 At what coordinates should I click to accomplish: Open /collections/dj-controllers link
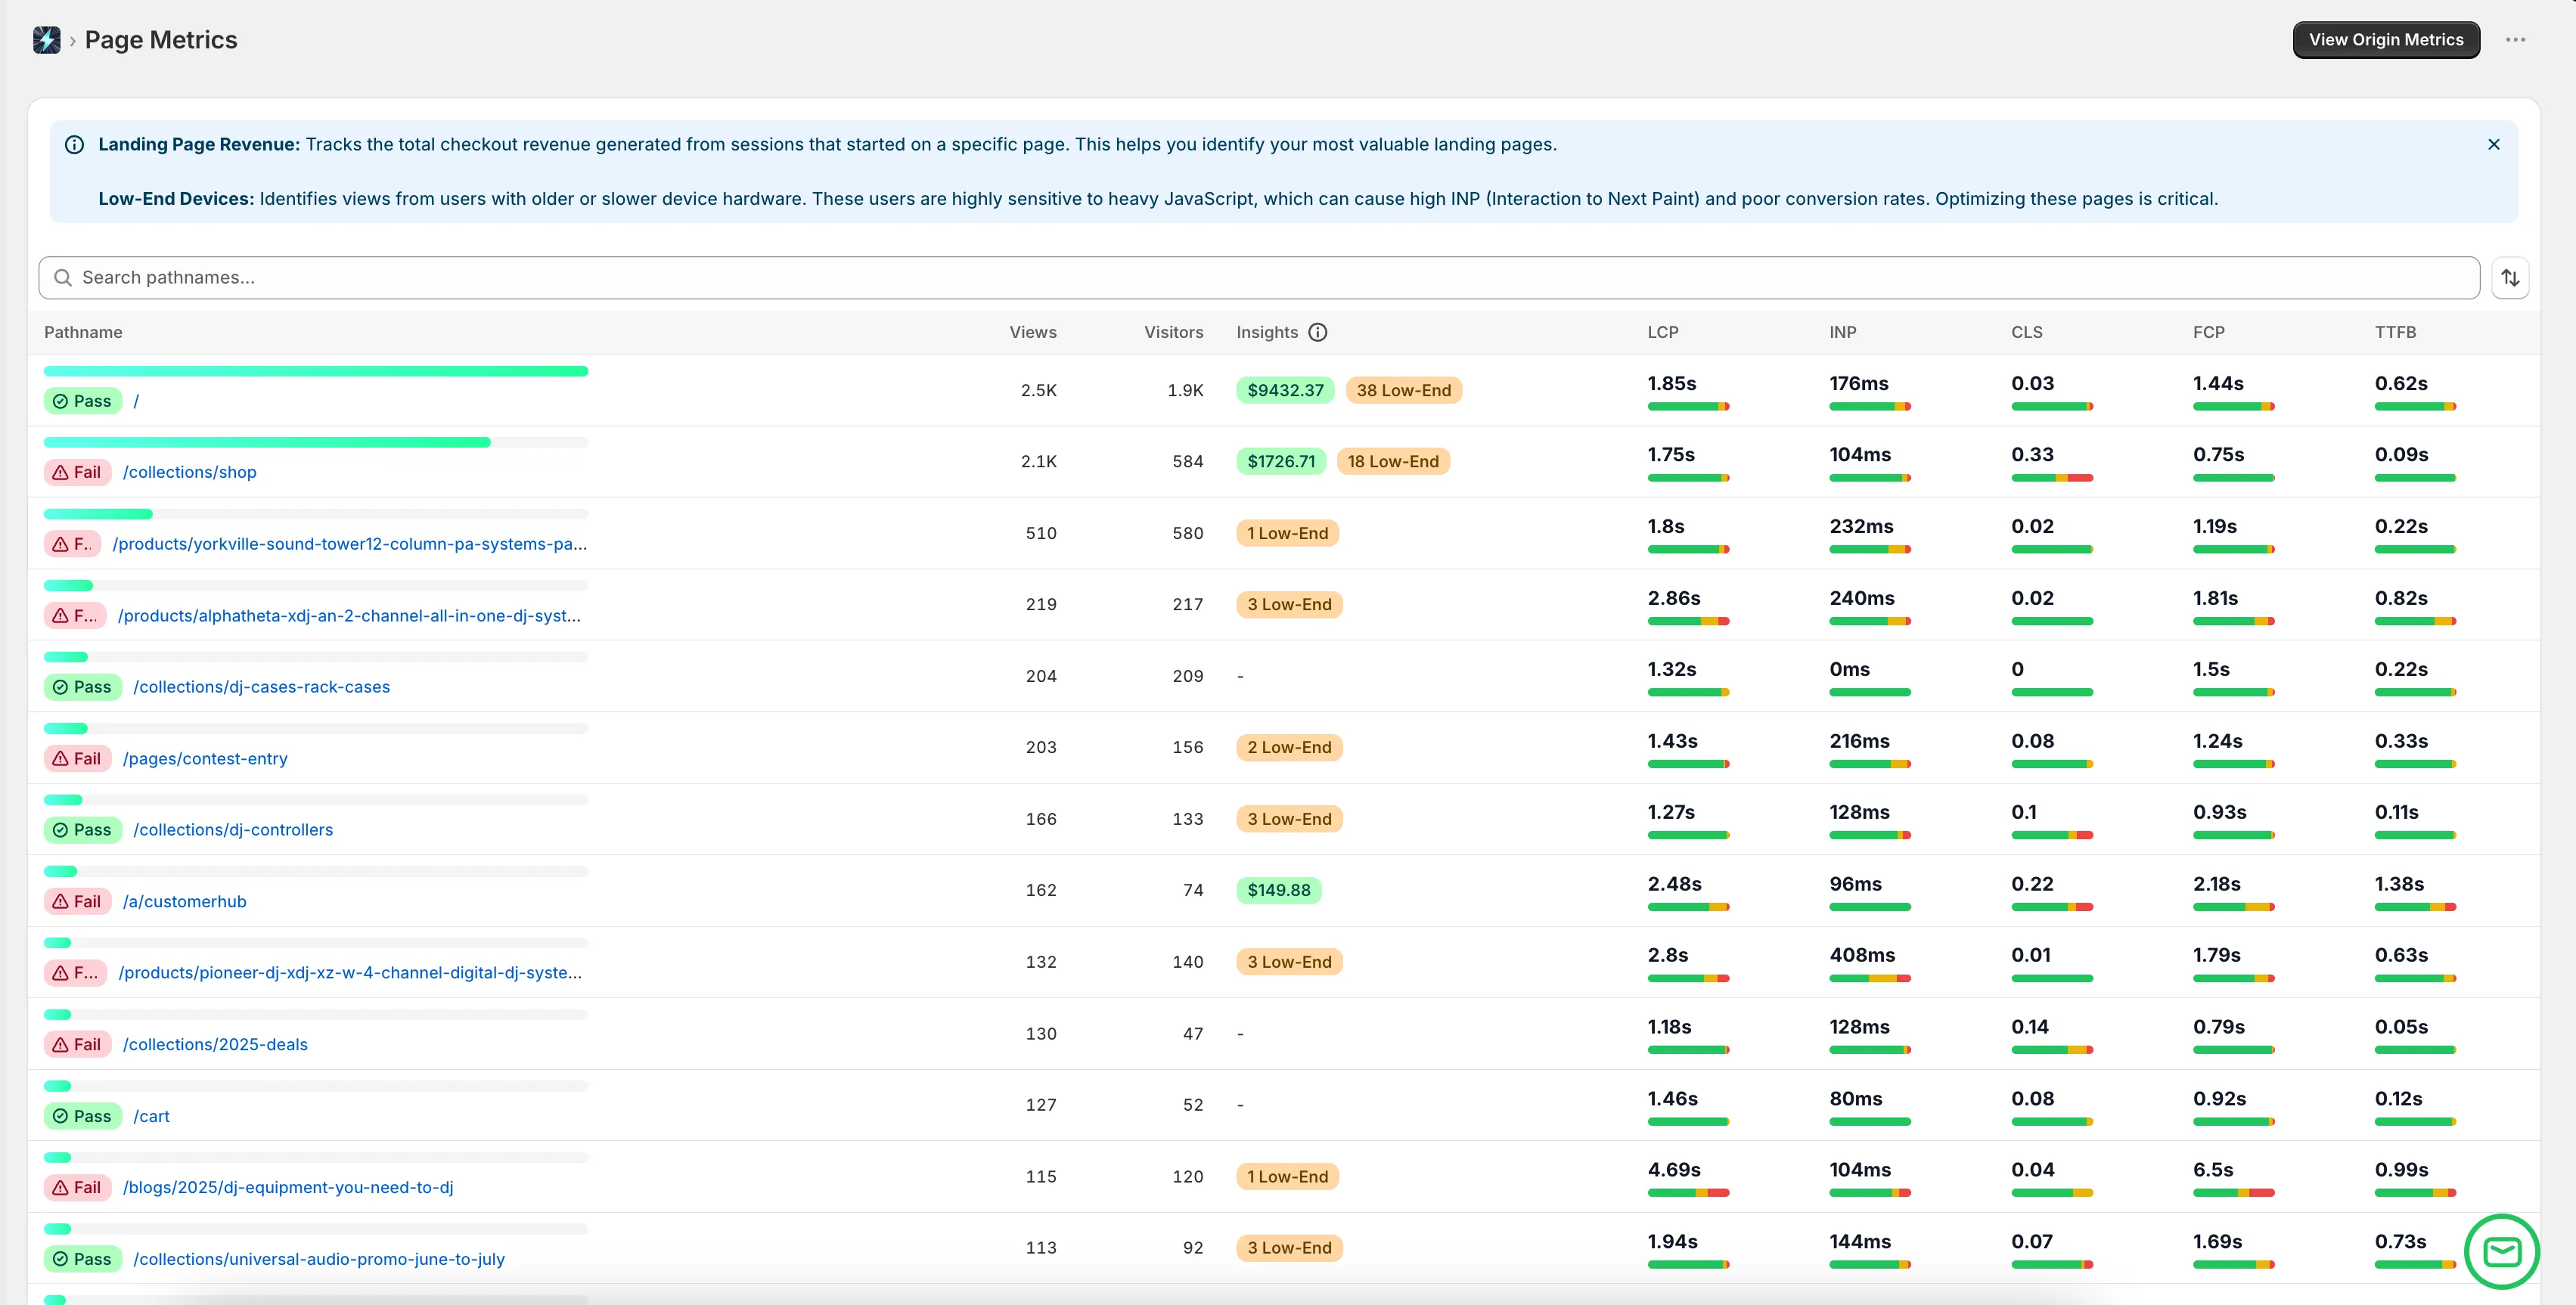coord(233,830)
